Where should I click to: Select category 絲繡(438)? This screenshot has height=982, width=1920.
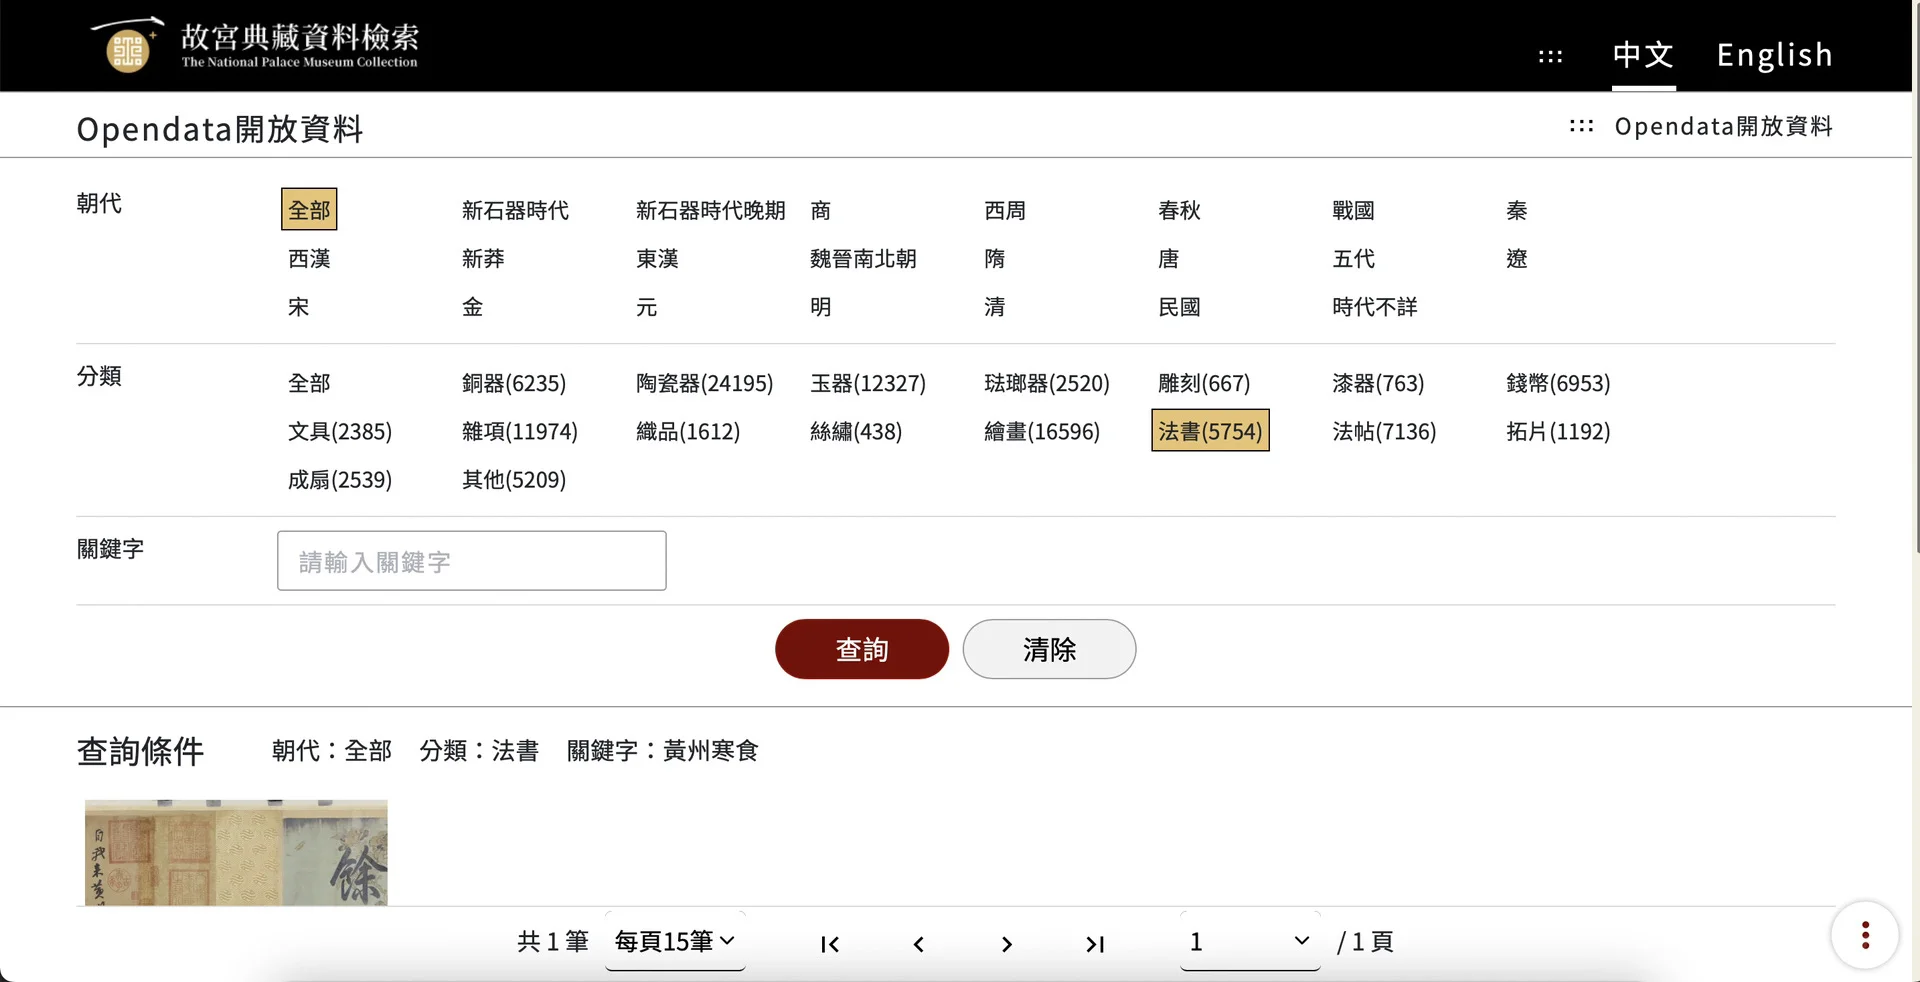[856, 431]
